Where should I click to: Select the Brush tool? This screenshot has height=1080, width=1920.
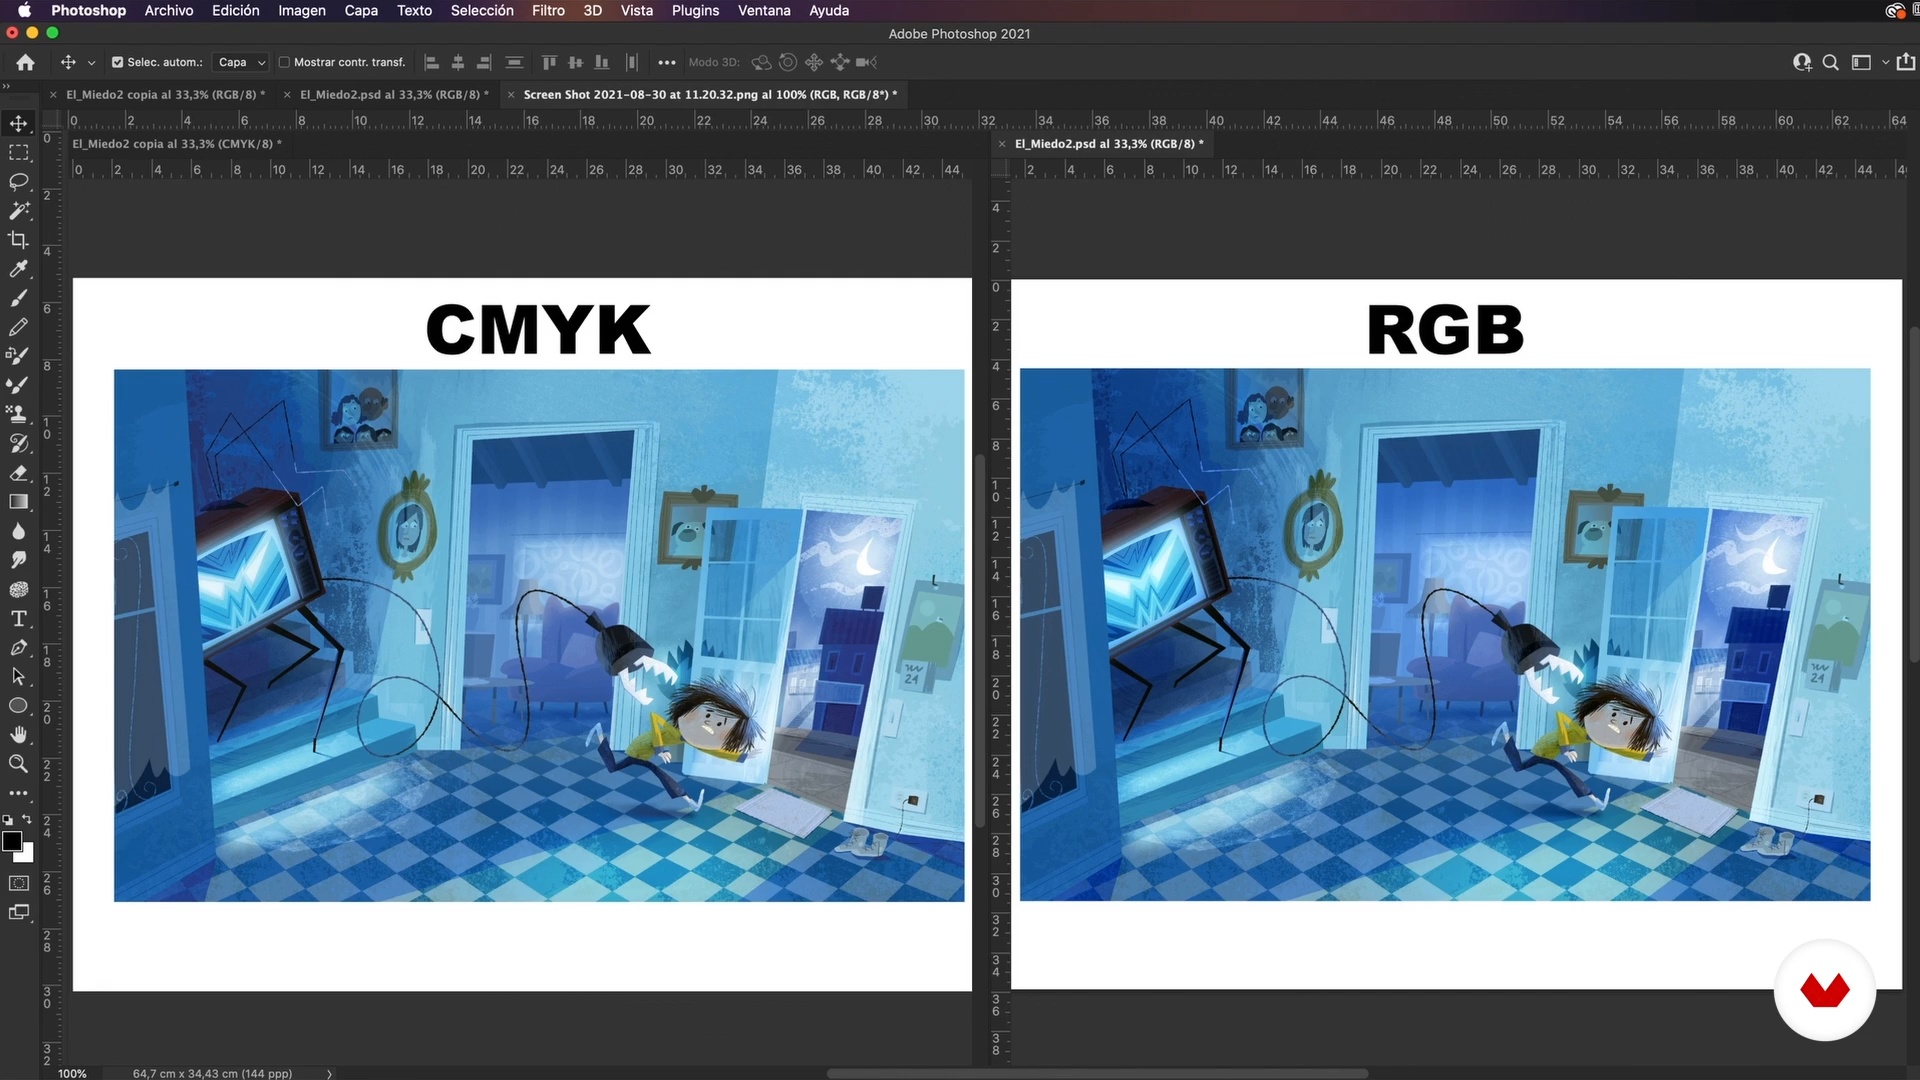pos(18,298)
